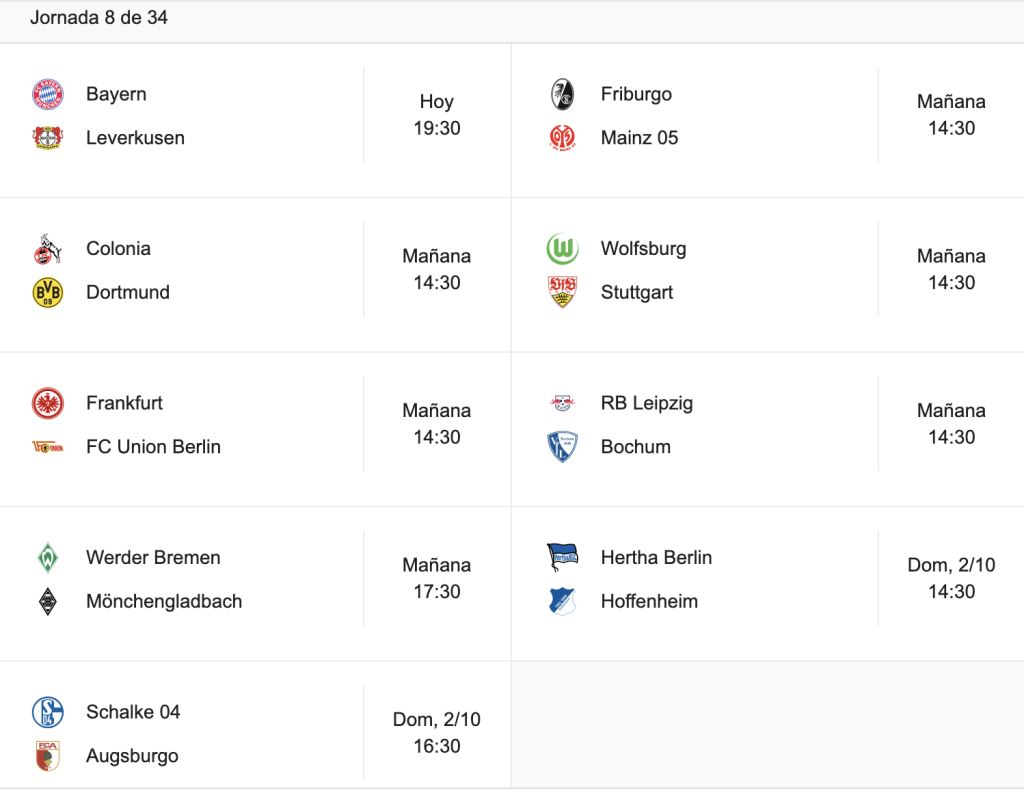Open the RB Leipzig team name

[647, 403]
